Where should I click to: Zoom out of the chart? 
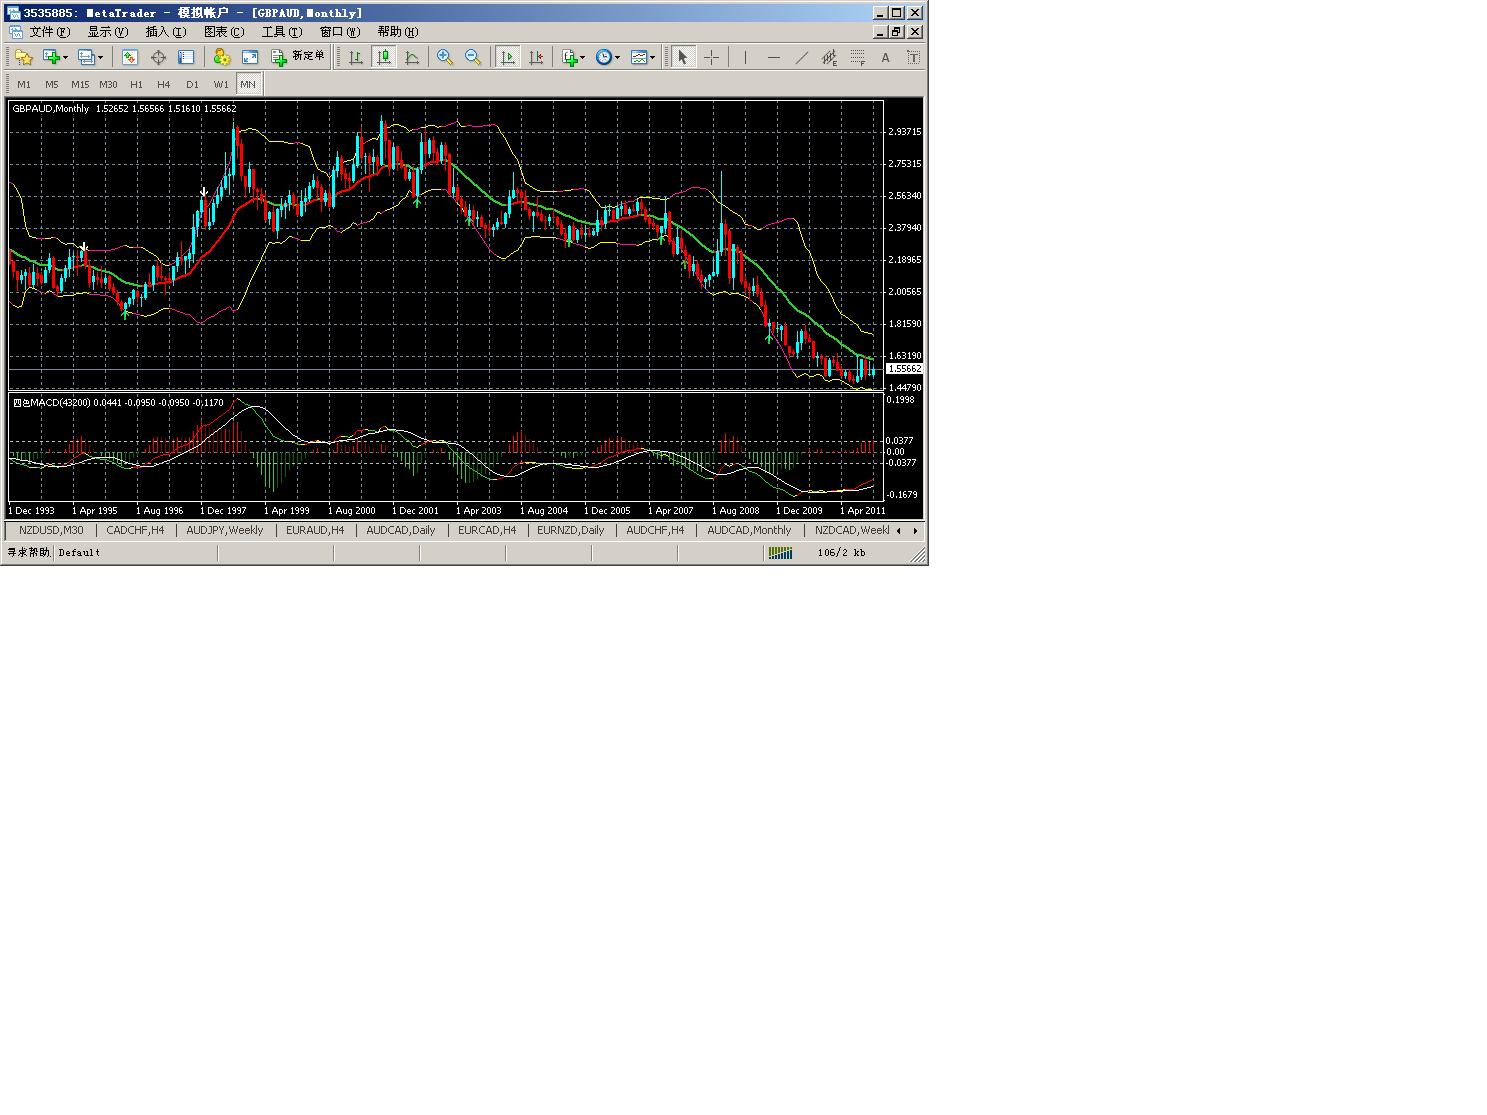coord(473,58)
